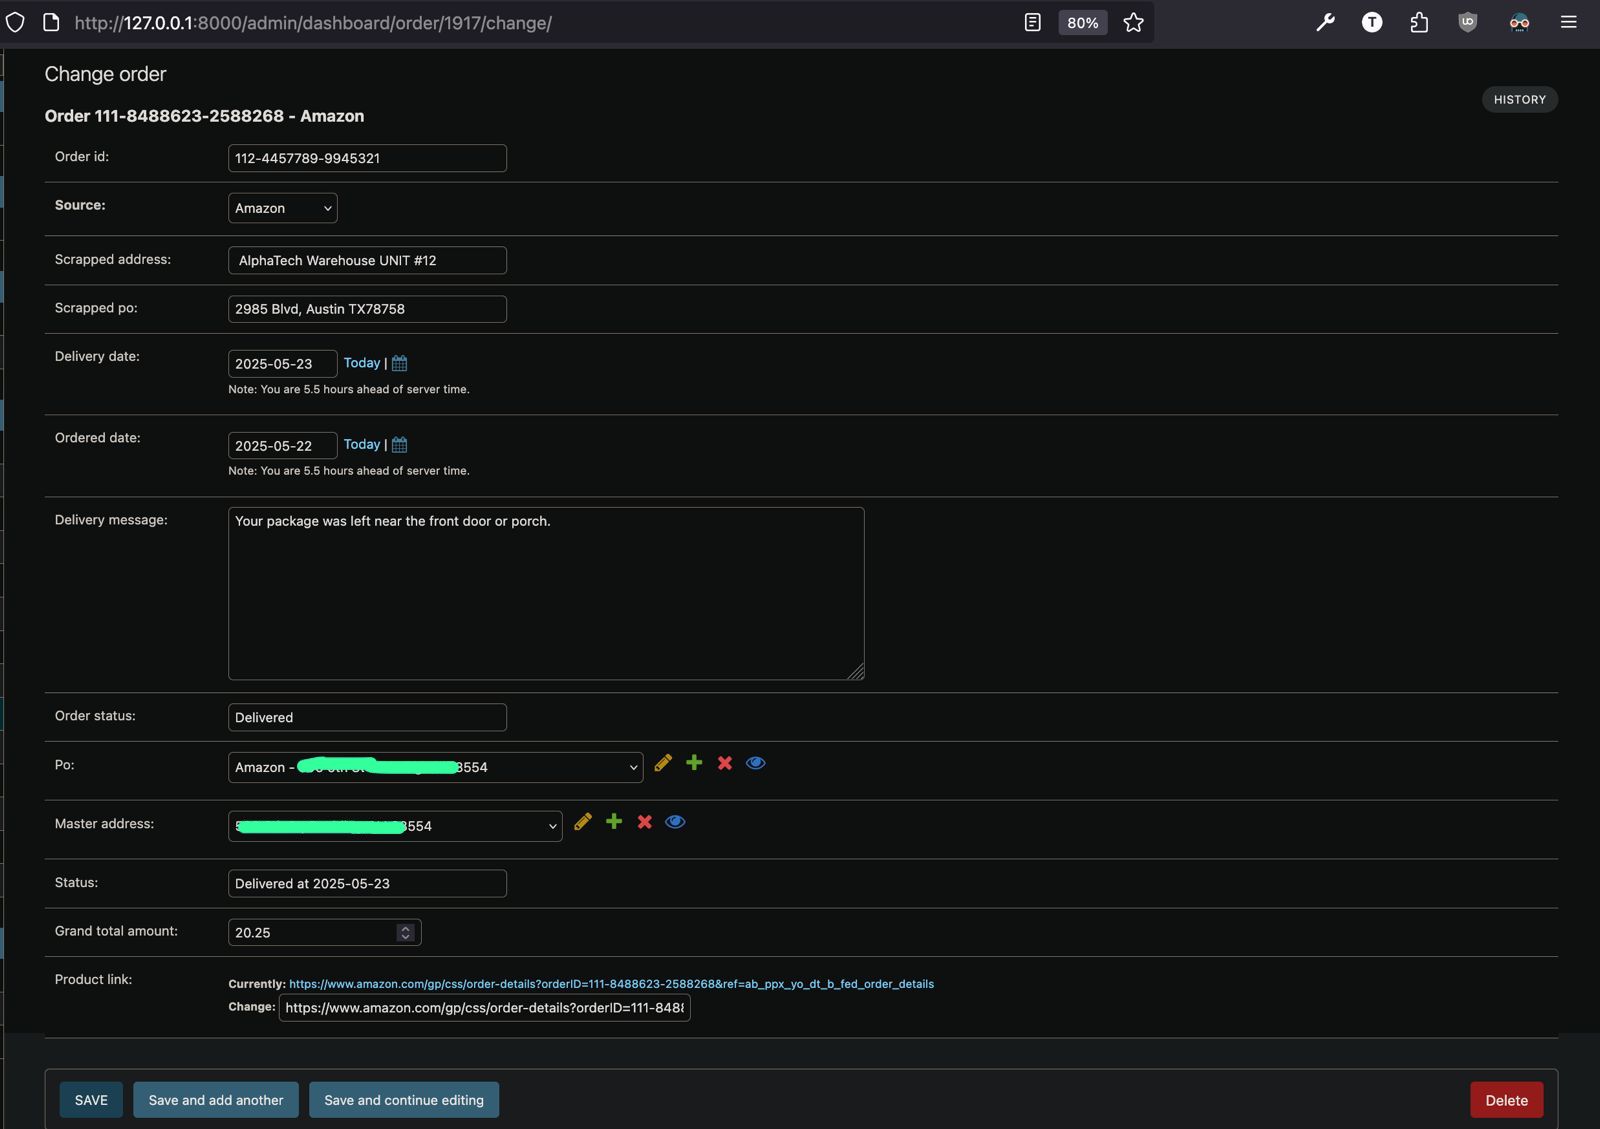The width and height of the screenshot is (1600, 1129).
Task: View selected Po with eye icon
Action: [x=756, y=763]
